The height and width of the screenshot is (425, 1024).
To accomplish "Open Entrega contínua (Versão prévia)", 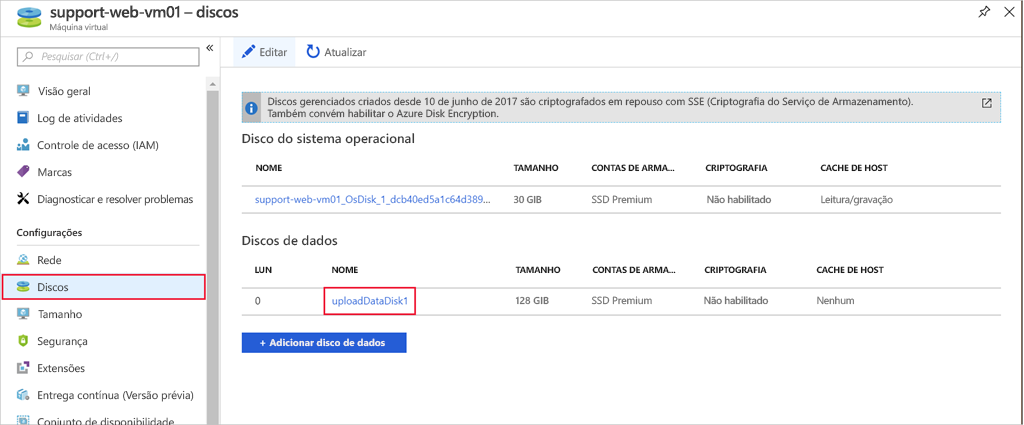I will (x=115, y=395).
